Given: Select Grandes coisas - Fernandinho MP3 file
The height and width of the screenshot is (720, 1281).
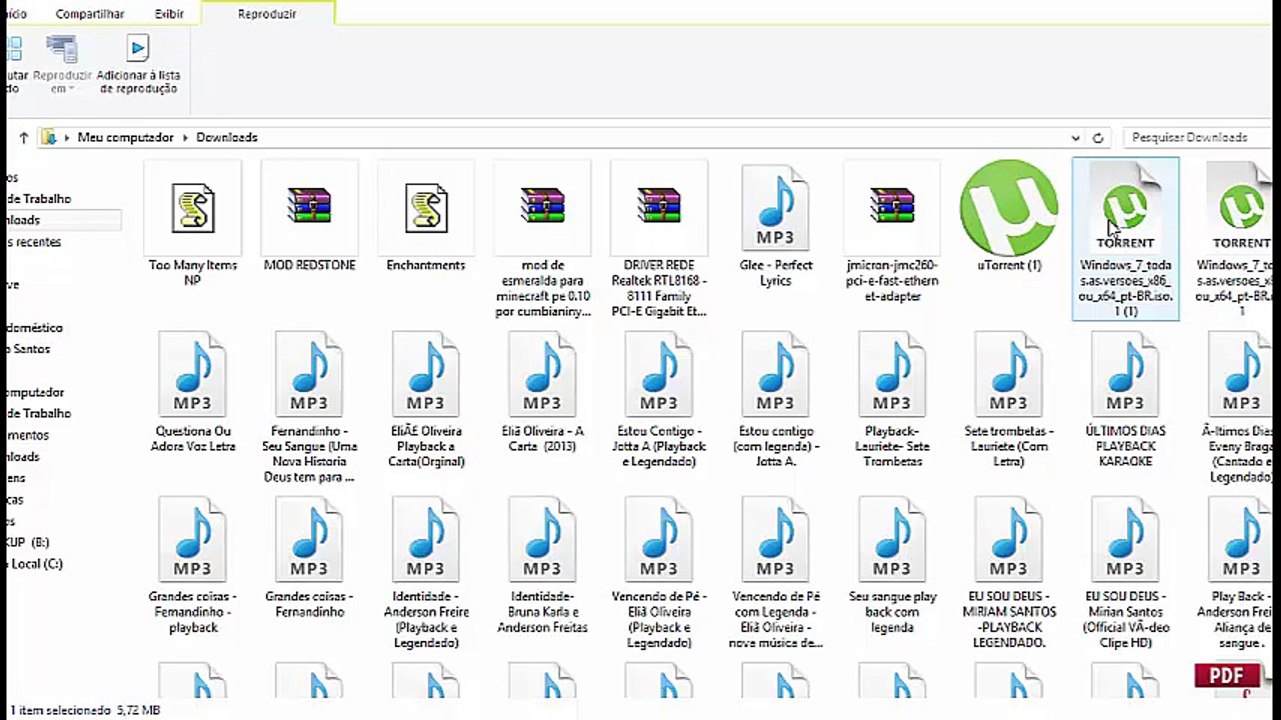Looking at the screenshot, I should click(x=309, y=539).
